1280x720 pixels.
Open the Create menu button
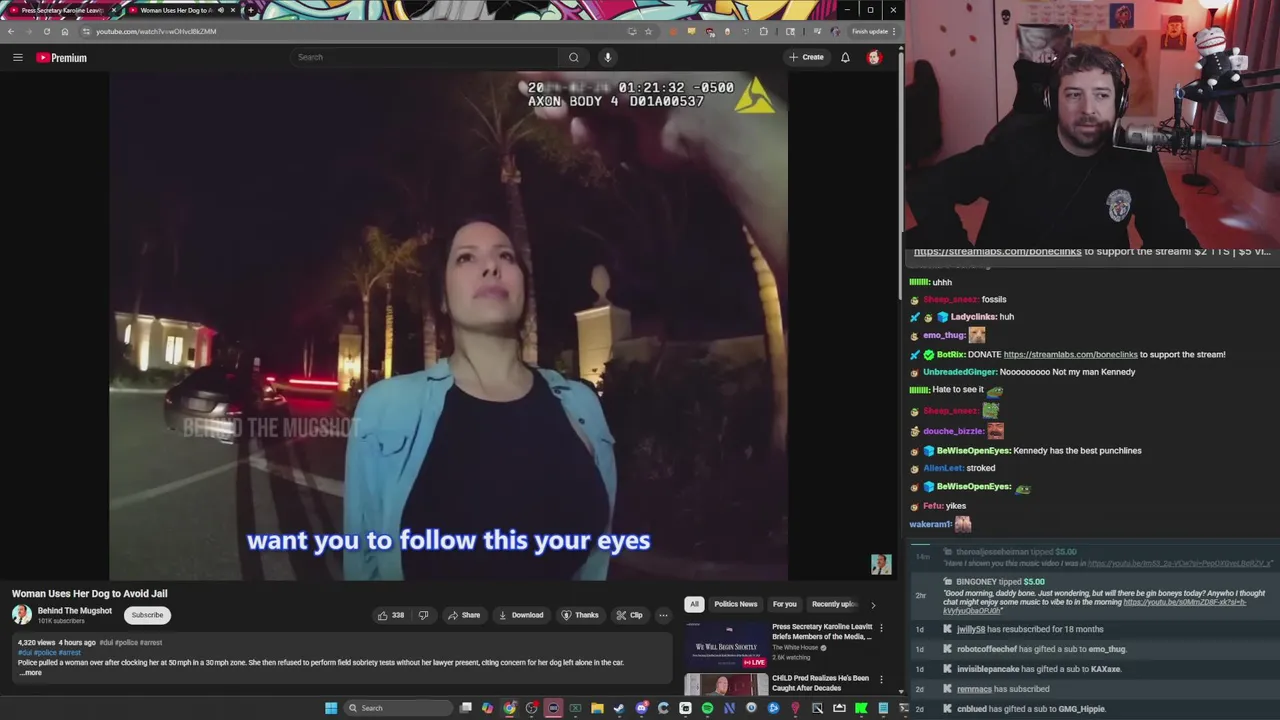coord(806,57)
